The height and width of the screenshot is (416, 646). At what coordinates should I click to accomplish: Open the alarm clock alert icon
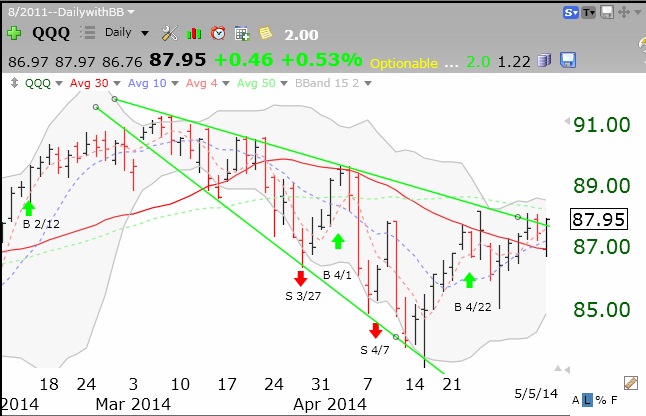(218, 33)
